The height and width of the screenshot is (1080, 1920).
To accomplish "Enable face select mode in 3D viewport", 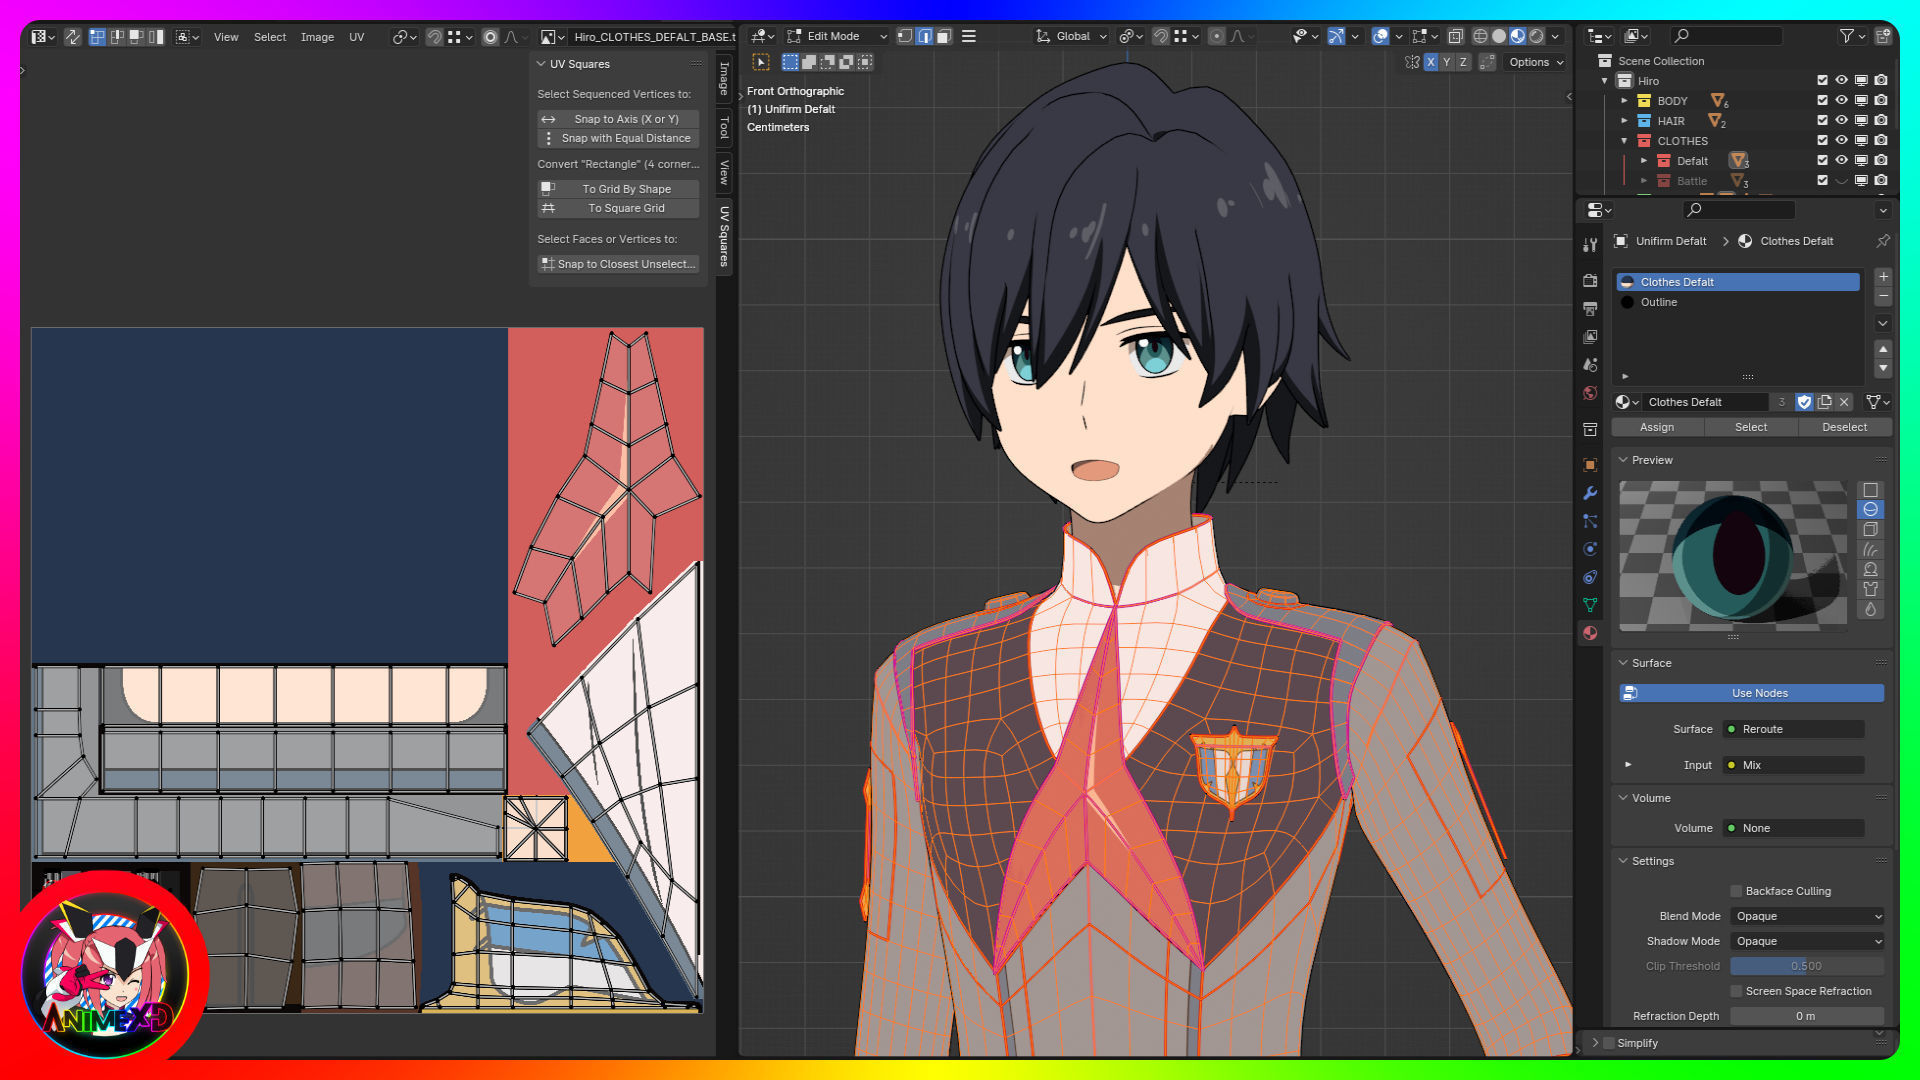I will [943, 36].
